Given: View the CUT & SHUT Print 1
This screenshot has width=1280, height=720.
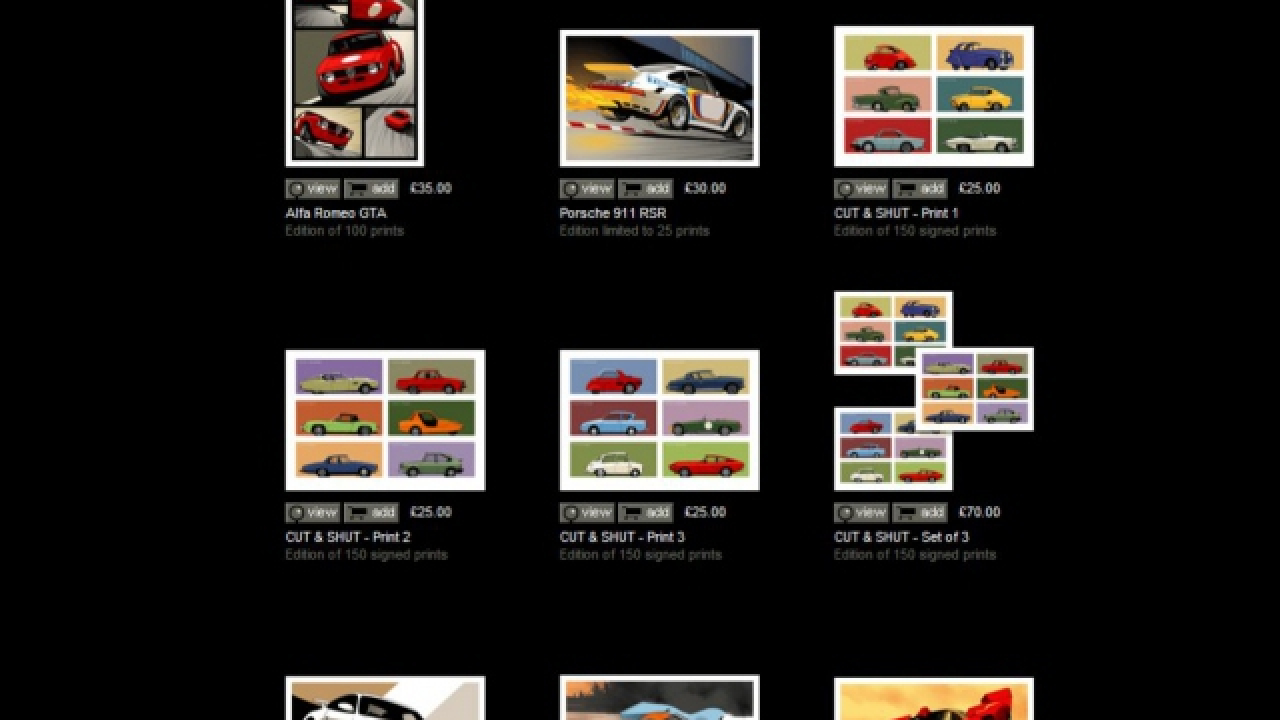Looking at the screenshot, I should point(861,188).
